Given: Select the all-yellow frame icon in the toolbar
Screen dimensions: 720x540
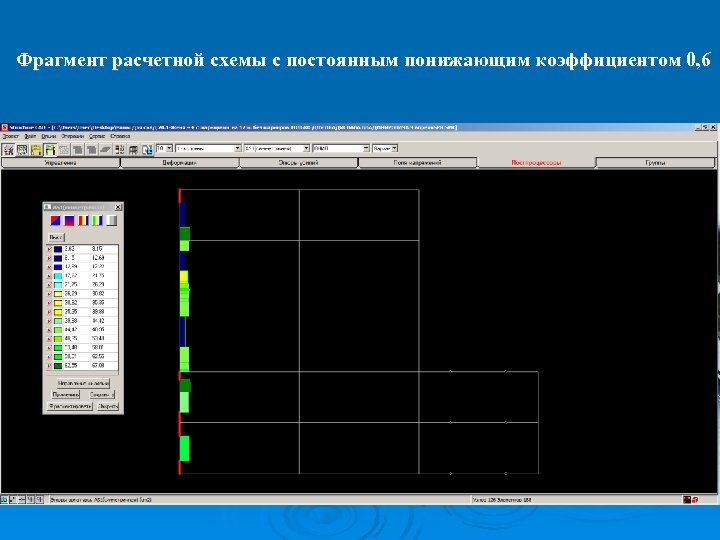Looking at the screenshot, I should click(36, 149).
